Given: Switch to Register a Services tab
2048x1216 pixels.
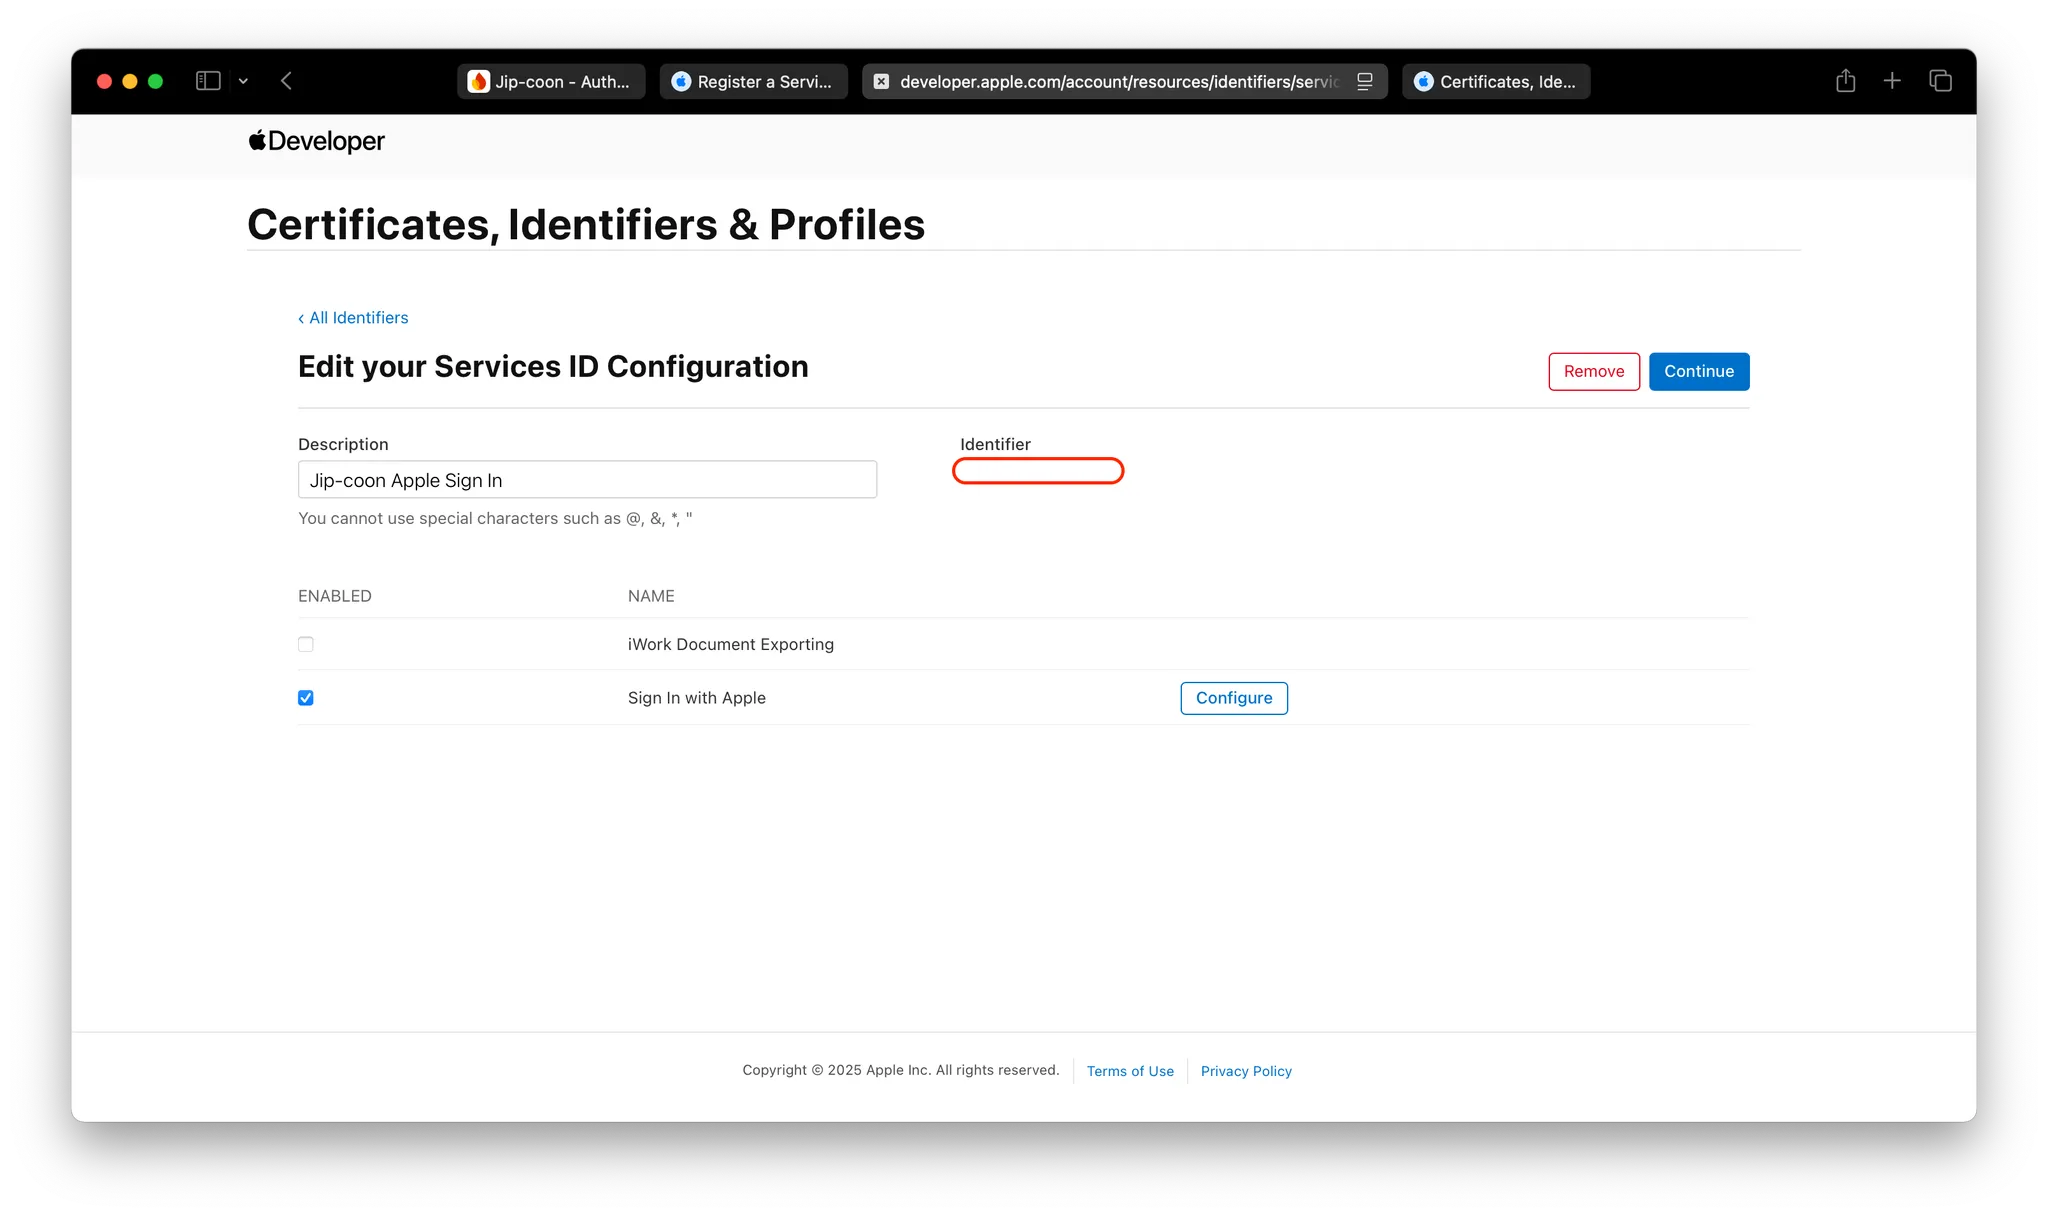Looking at the screenshot, I should [753, 82].
